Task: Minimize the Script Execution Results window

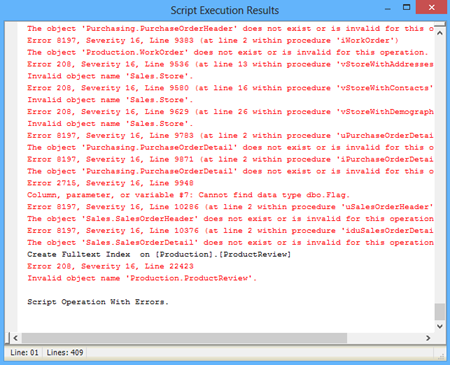Action: (x=387, y=9)
